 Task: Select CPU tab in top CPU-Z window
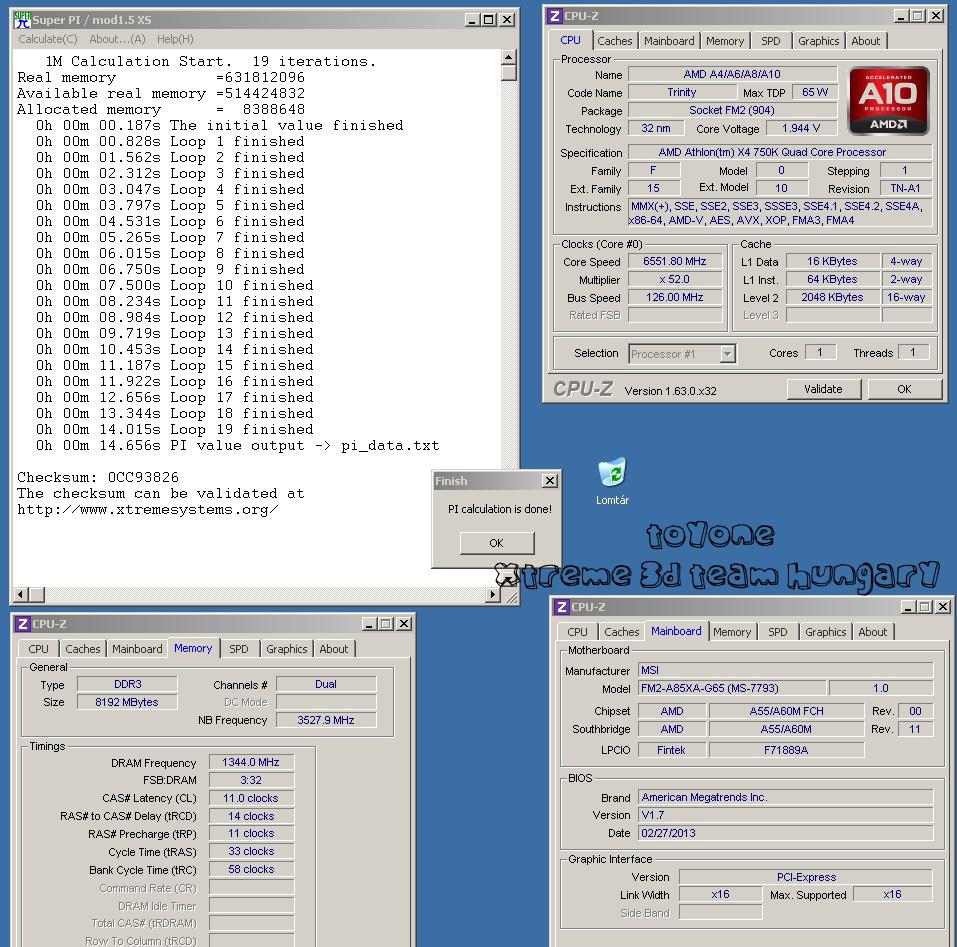click(571, 40)
